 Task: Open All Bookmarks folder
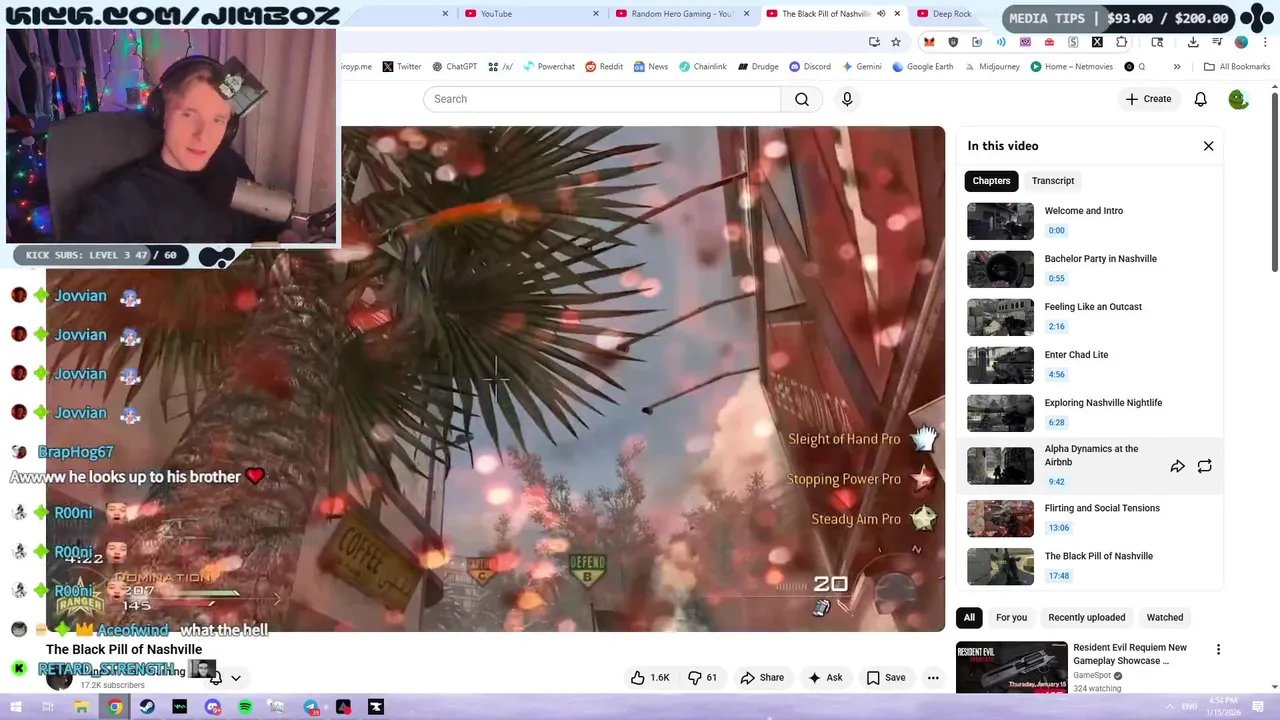[1237, 67]
